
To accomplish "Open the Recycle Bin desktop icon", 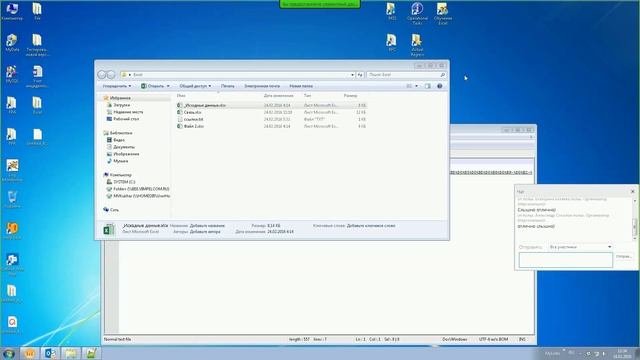I will pos(12,200).
